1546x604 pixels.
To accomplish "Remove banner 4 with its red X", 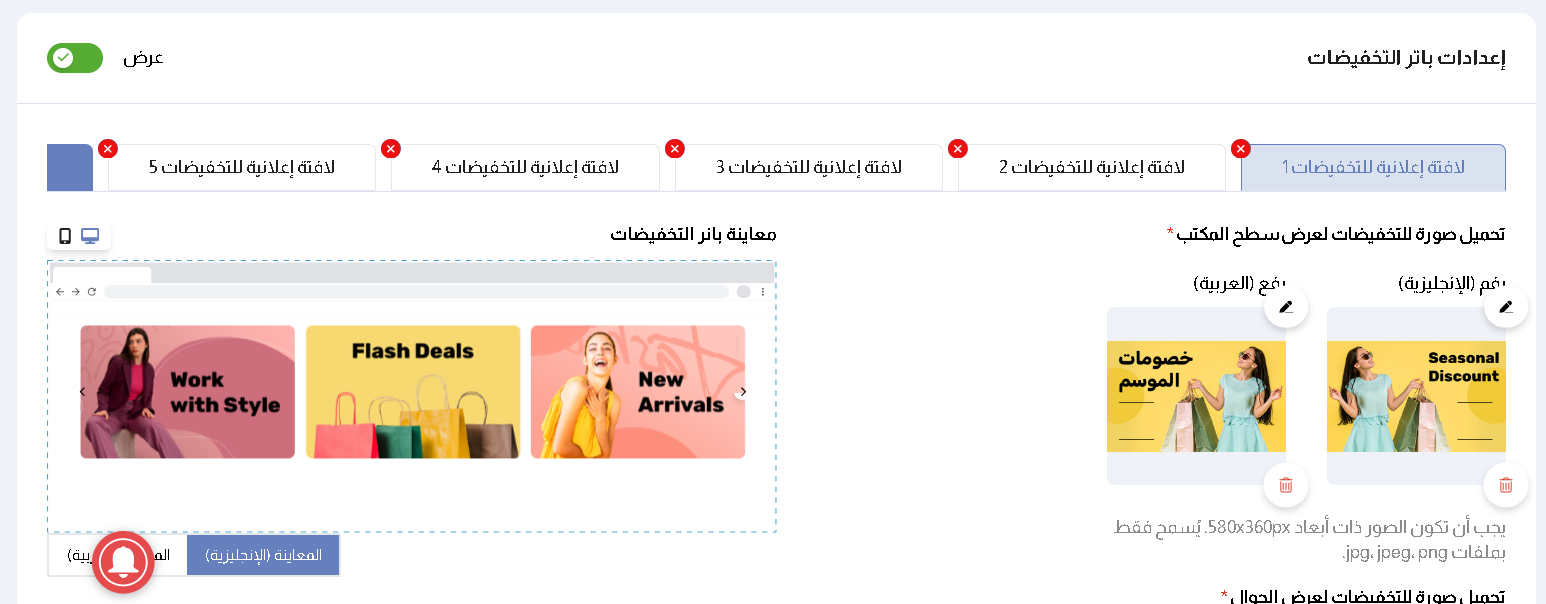I will [391, 149].
